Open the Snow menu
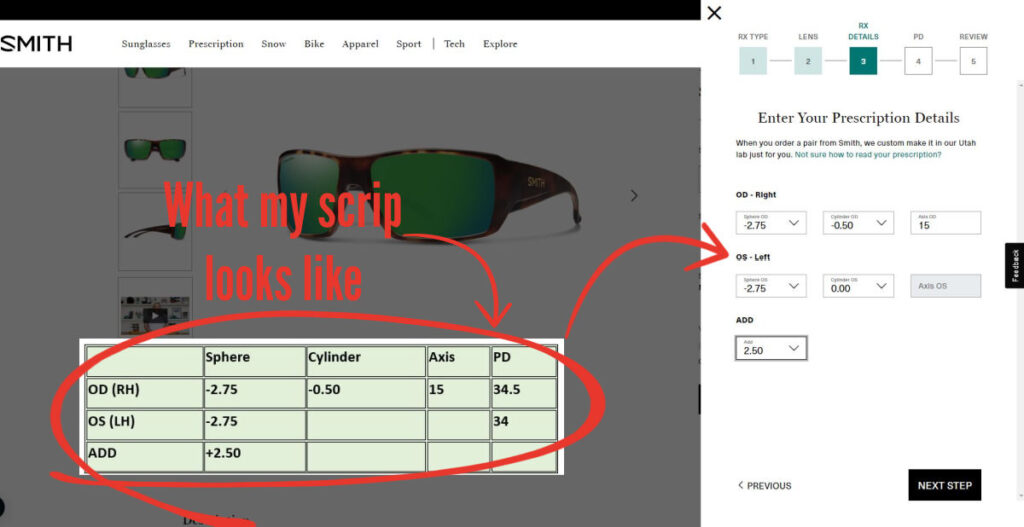 point(274,44)
